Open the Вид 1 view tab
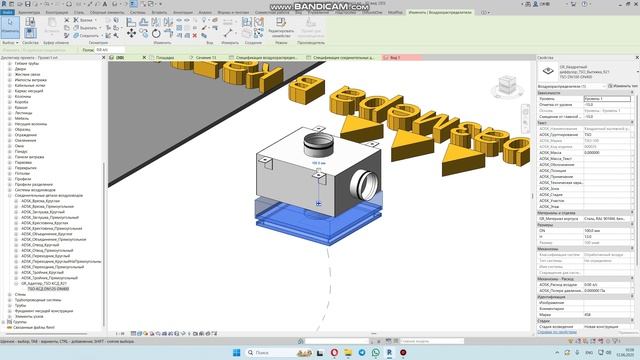Screen dimensions: 640x360 [395, 58]
